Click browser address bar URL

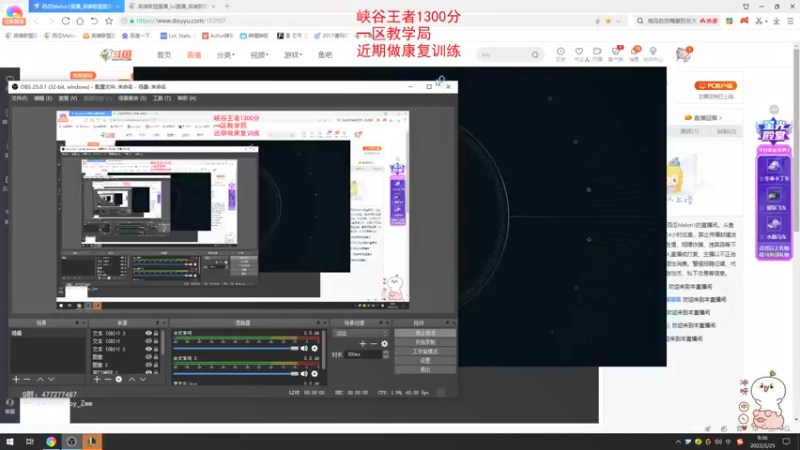181,21
